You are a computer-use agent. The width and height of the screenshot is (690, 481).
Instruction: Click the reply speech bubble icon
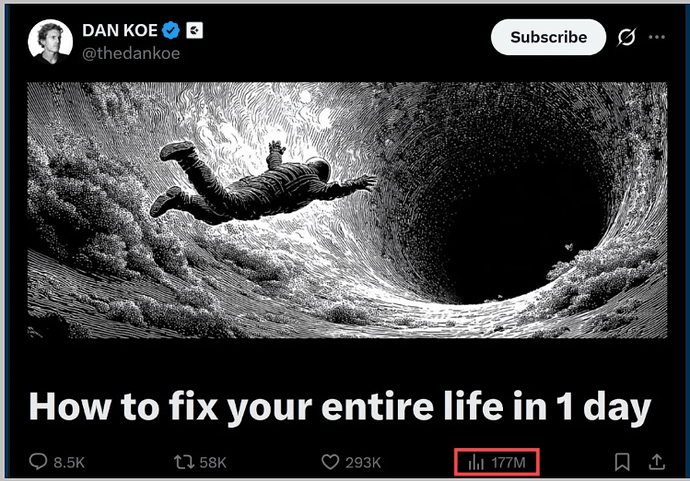point(38,462)
